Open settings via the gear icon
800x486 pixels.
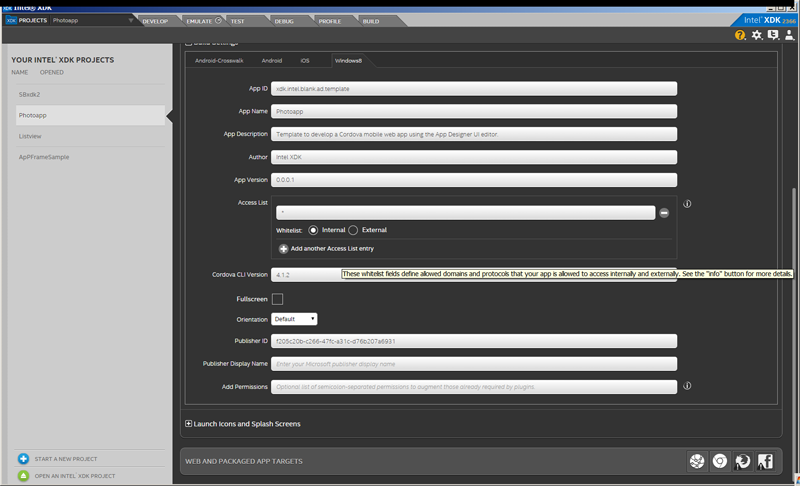[x=757, y=35]
